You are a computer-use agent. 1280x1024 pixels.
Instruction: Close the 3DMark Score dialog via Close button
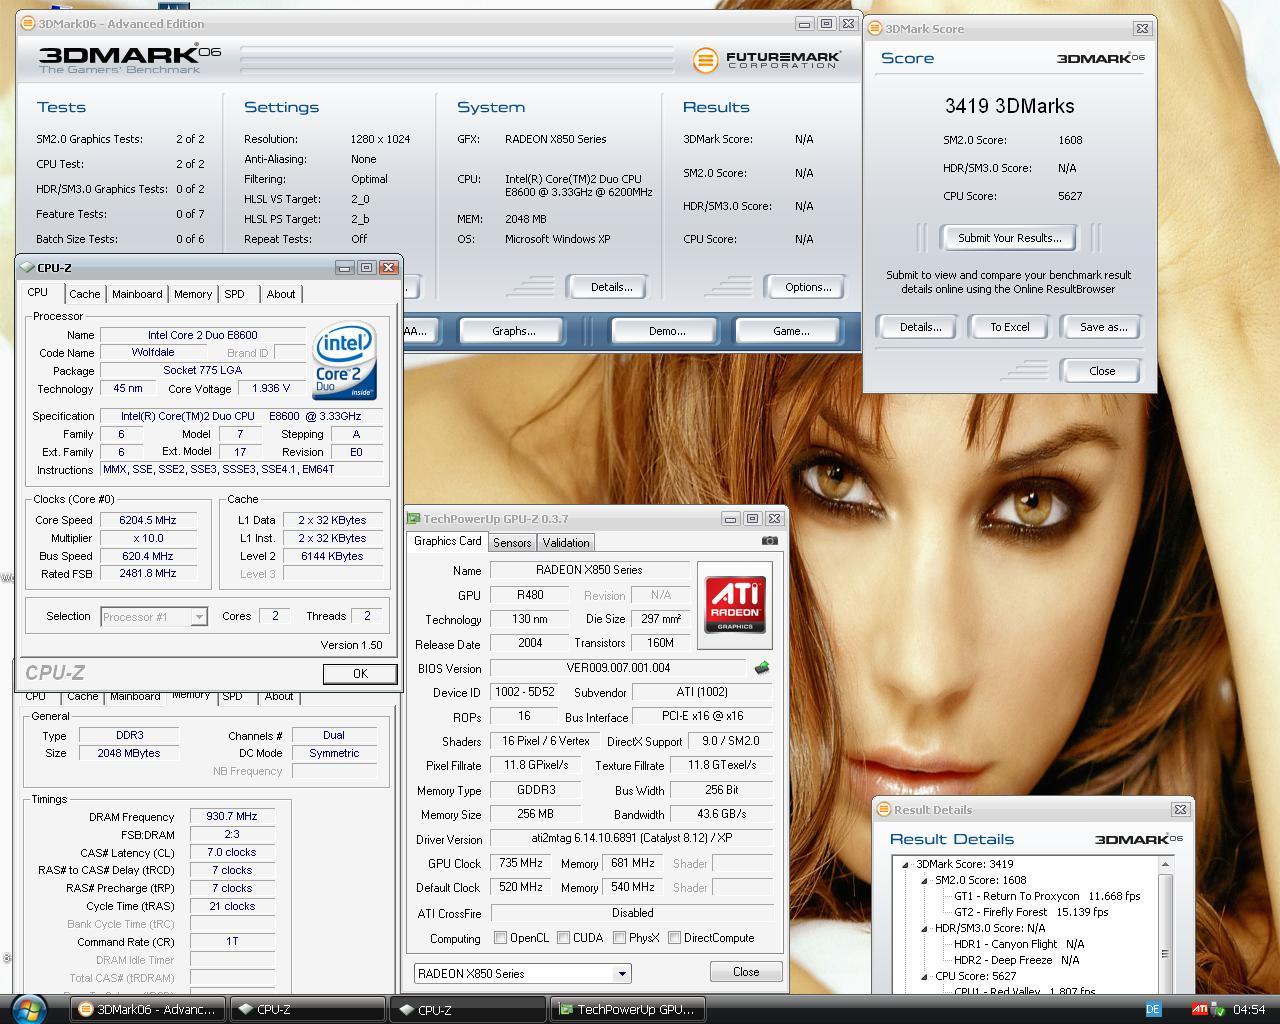coord(1102,371)
